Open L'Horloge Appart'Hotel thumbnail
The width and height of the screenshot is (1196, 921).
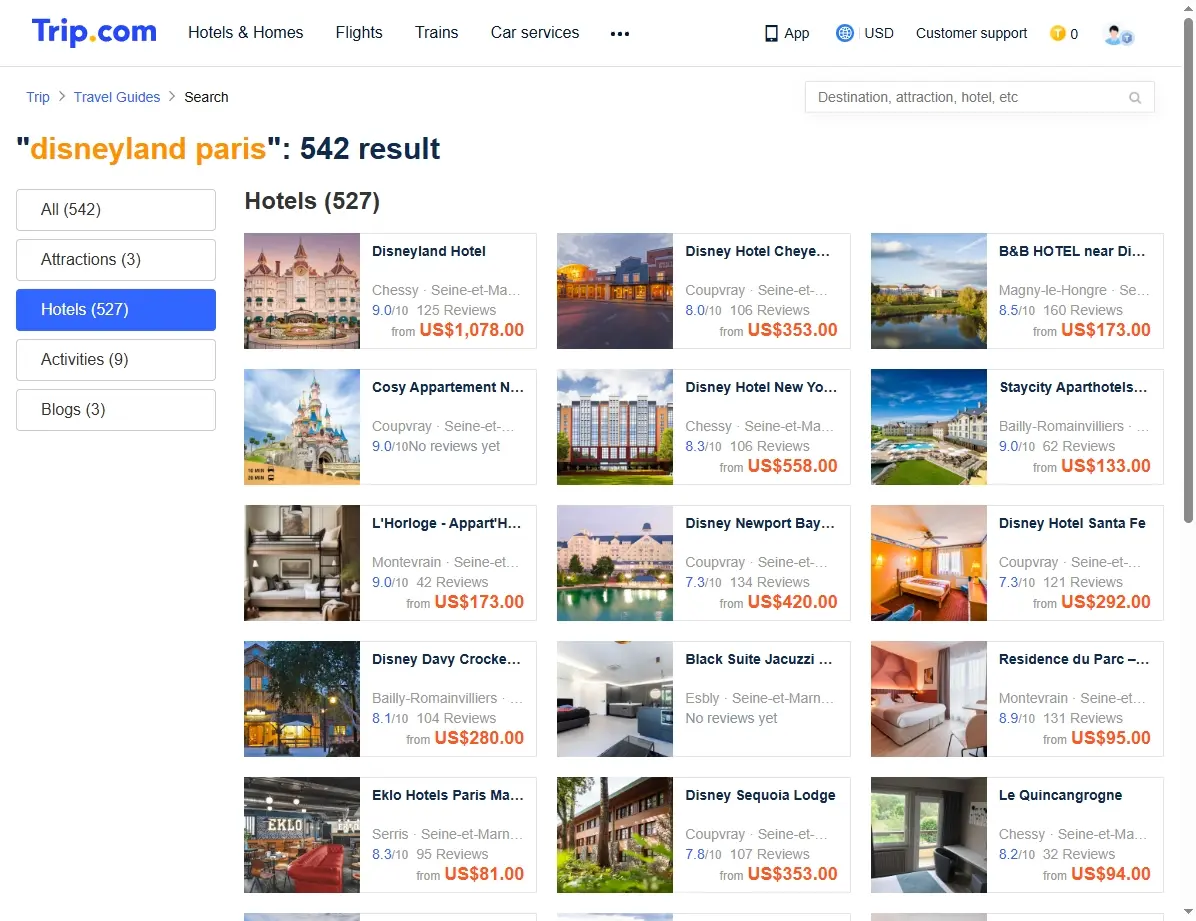(302, 562)
